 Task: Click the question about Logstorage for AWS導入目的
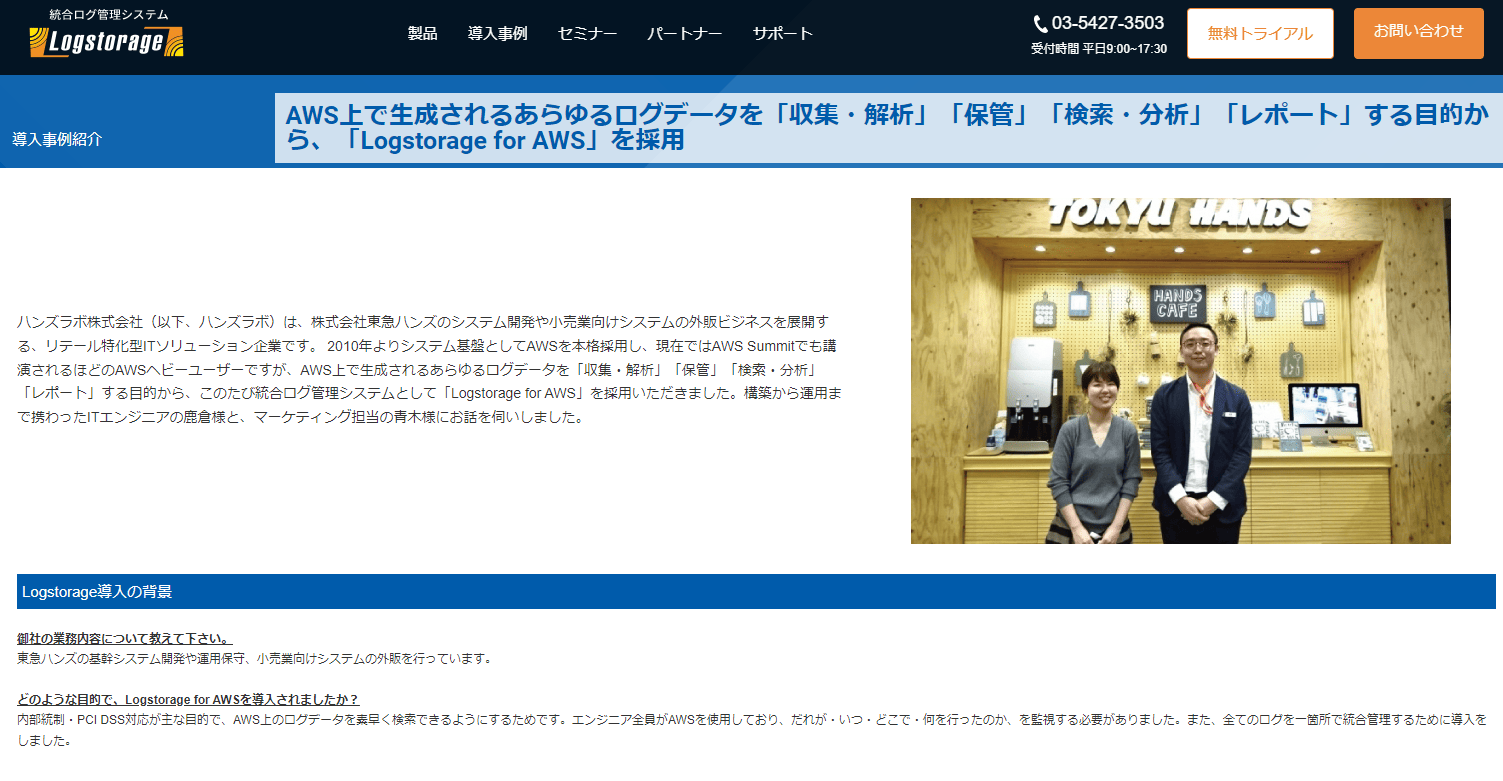(x=188, y=698)
